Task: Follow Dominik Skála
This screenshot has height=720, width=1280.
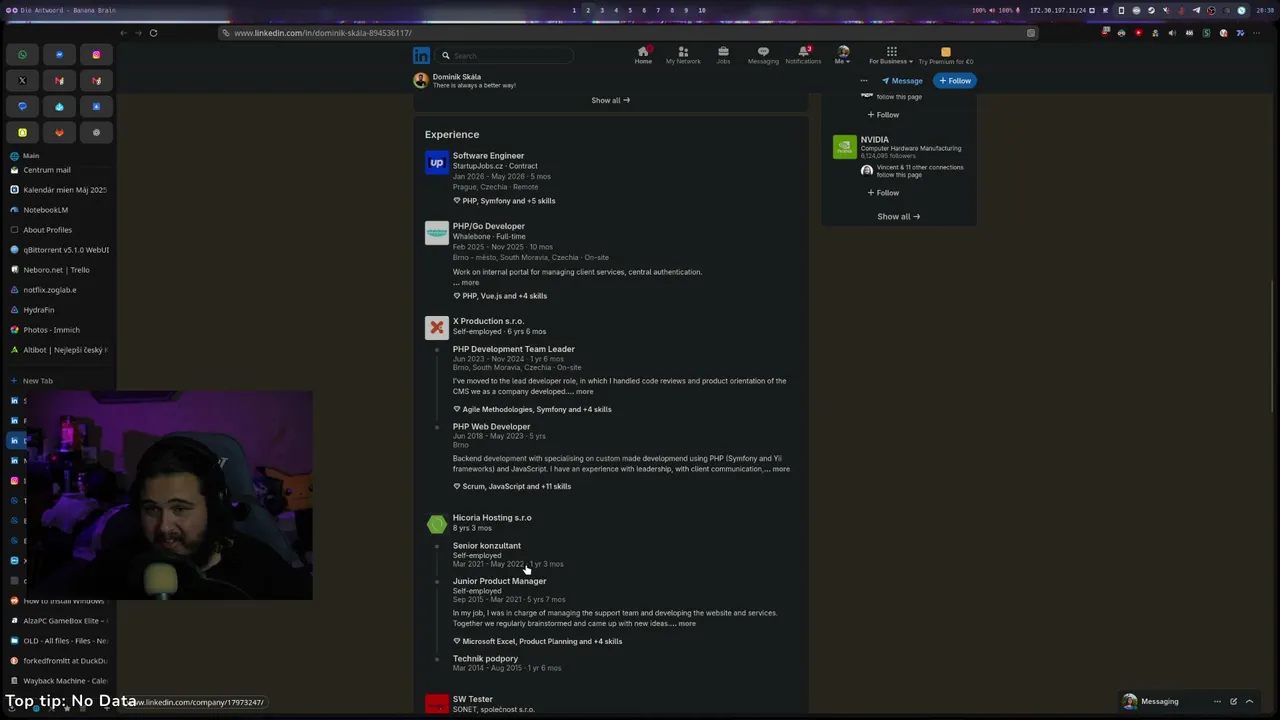Action: pyautogui.click(x=954, y=81)
